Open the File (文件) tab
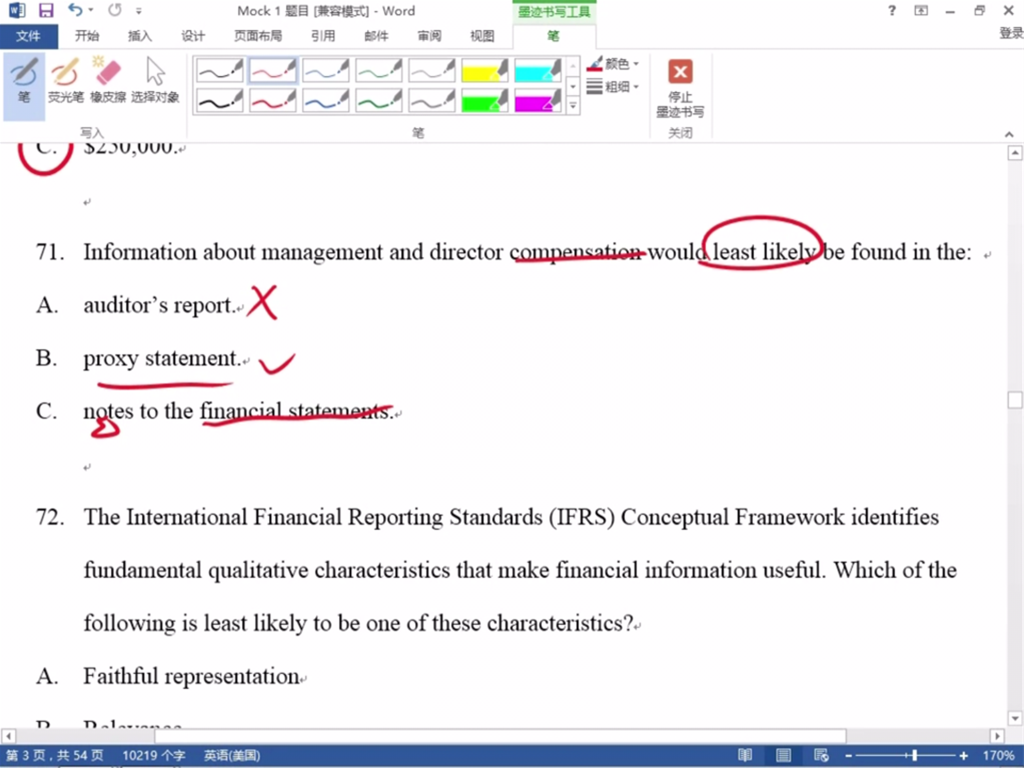The width and height of the screenshot is (1024, 768). pyautogui.click(x=28, y=36)
